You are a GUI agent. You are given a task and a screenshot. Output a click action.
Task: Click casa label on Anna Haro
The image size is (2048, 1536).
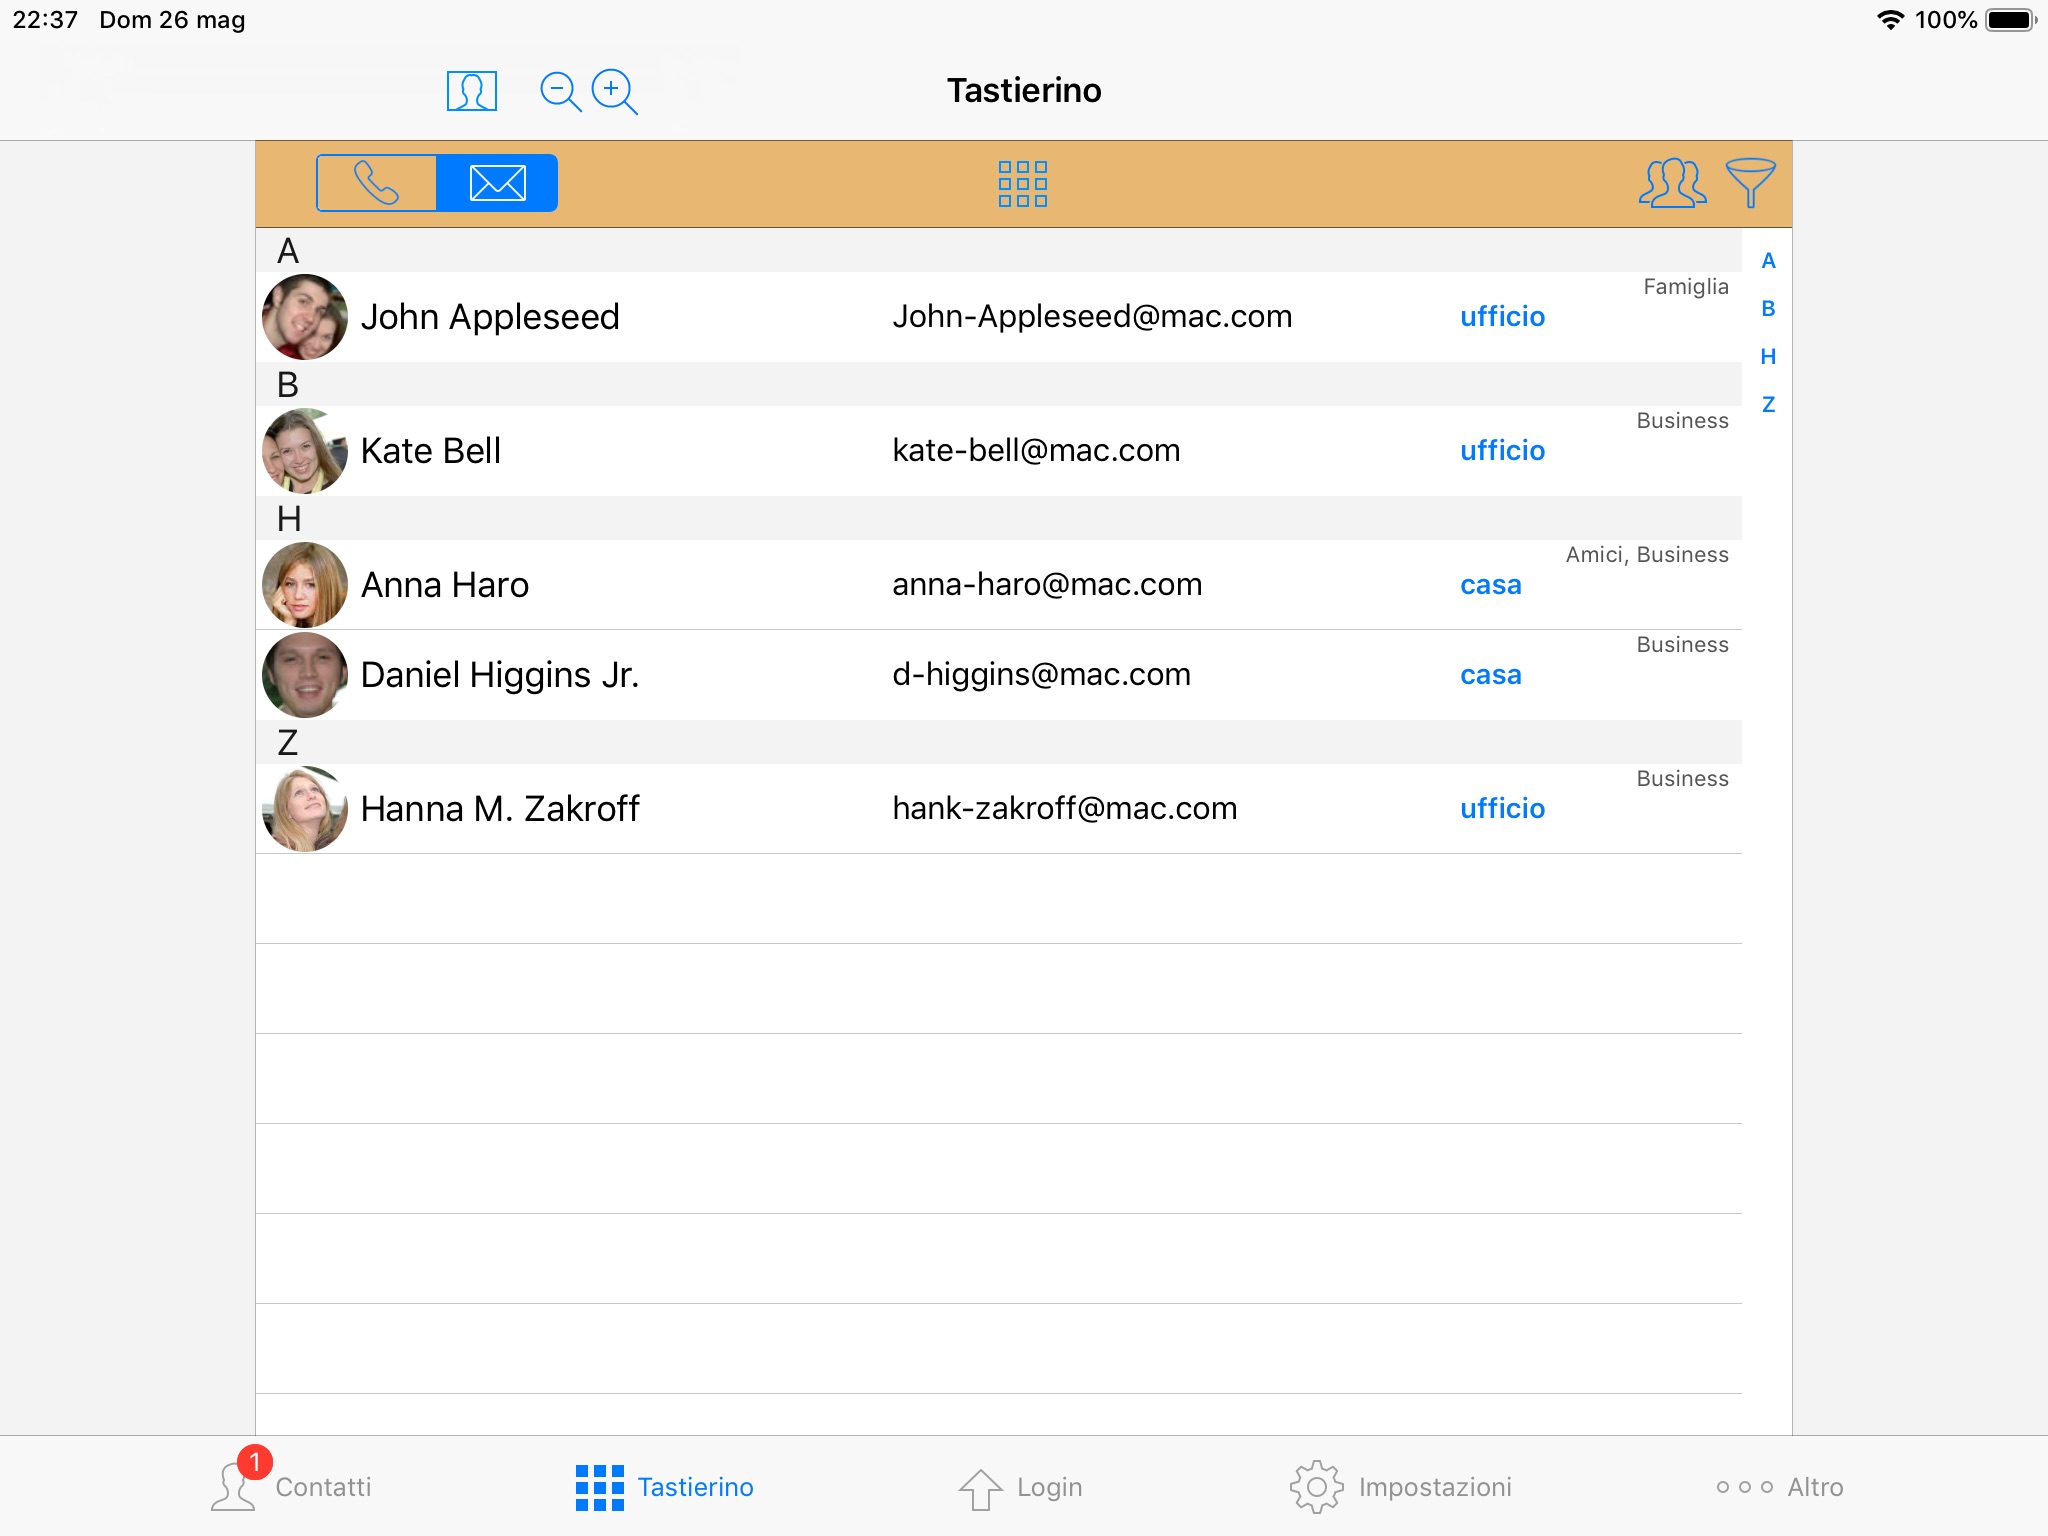point(1487,584)
